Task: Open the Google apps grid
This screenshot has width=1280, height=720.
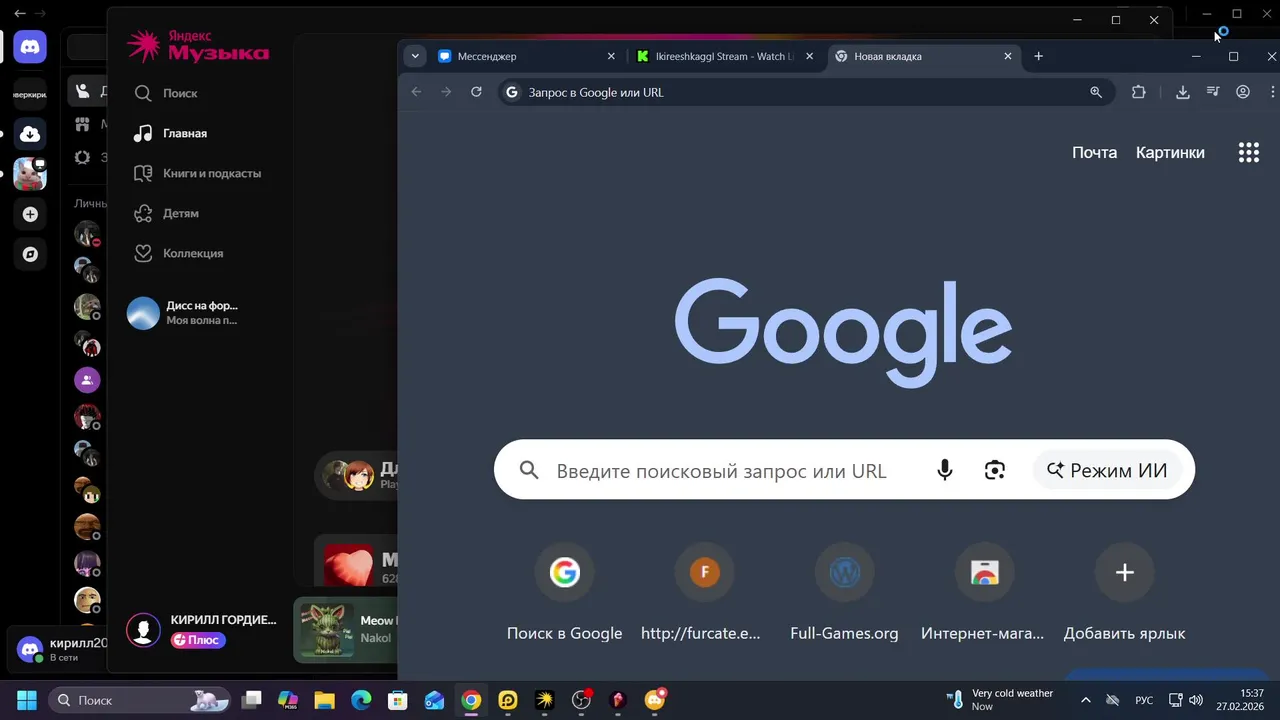Action: point(1249,153)
